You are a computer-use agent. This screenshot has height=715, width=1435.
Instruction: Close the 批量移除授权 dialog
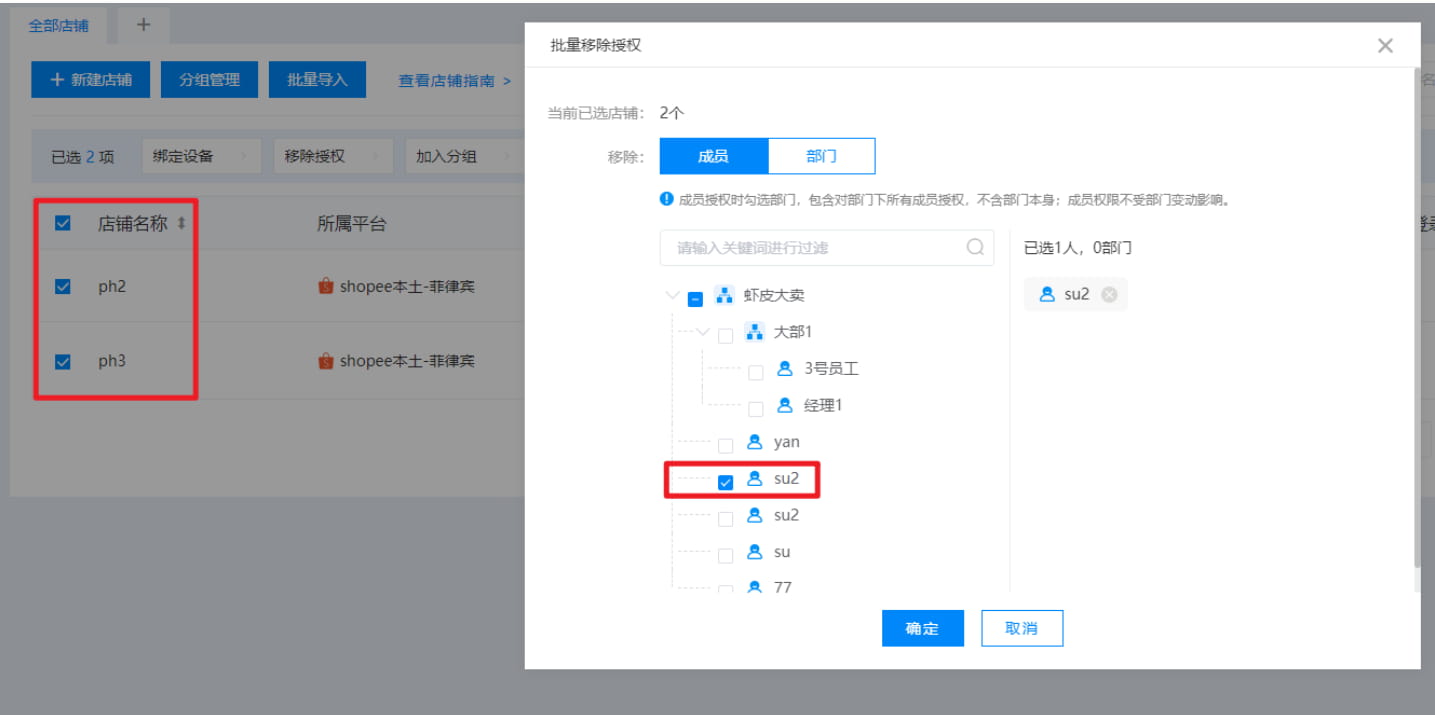point(1385,45)
